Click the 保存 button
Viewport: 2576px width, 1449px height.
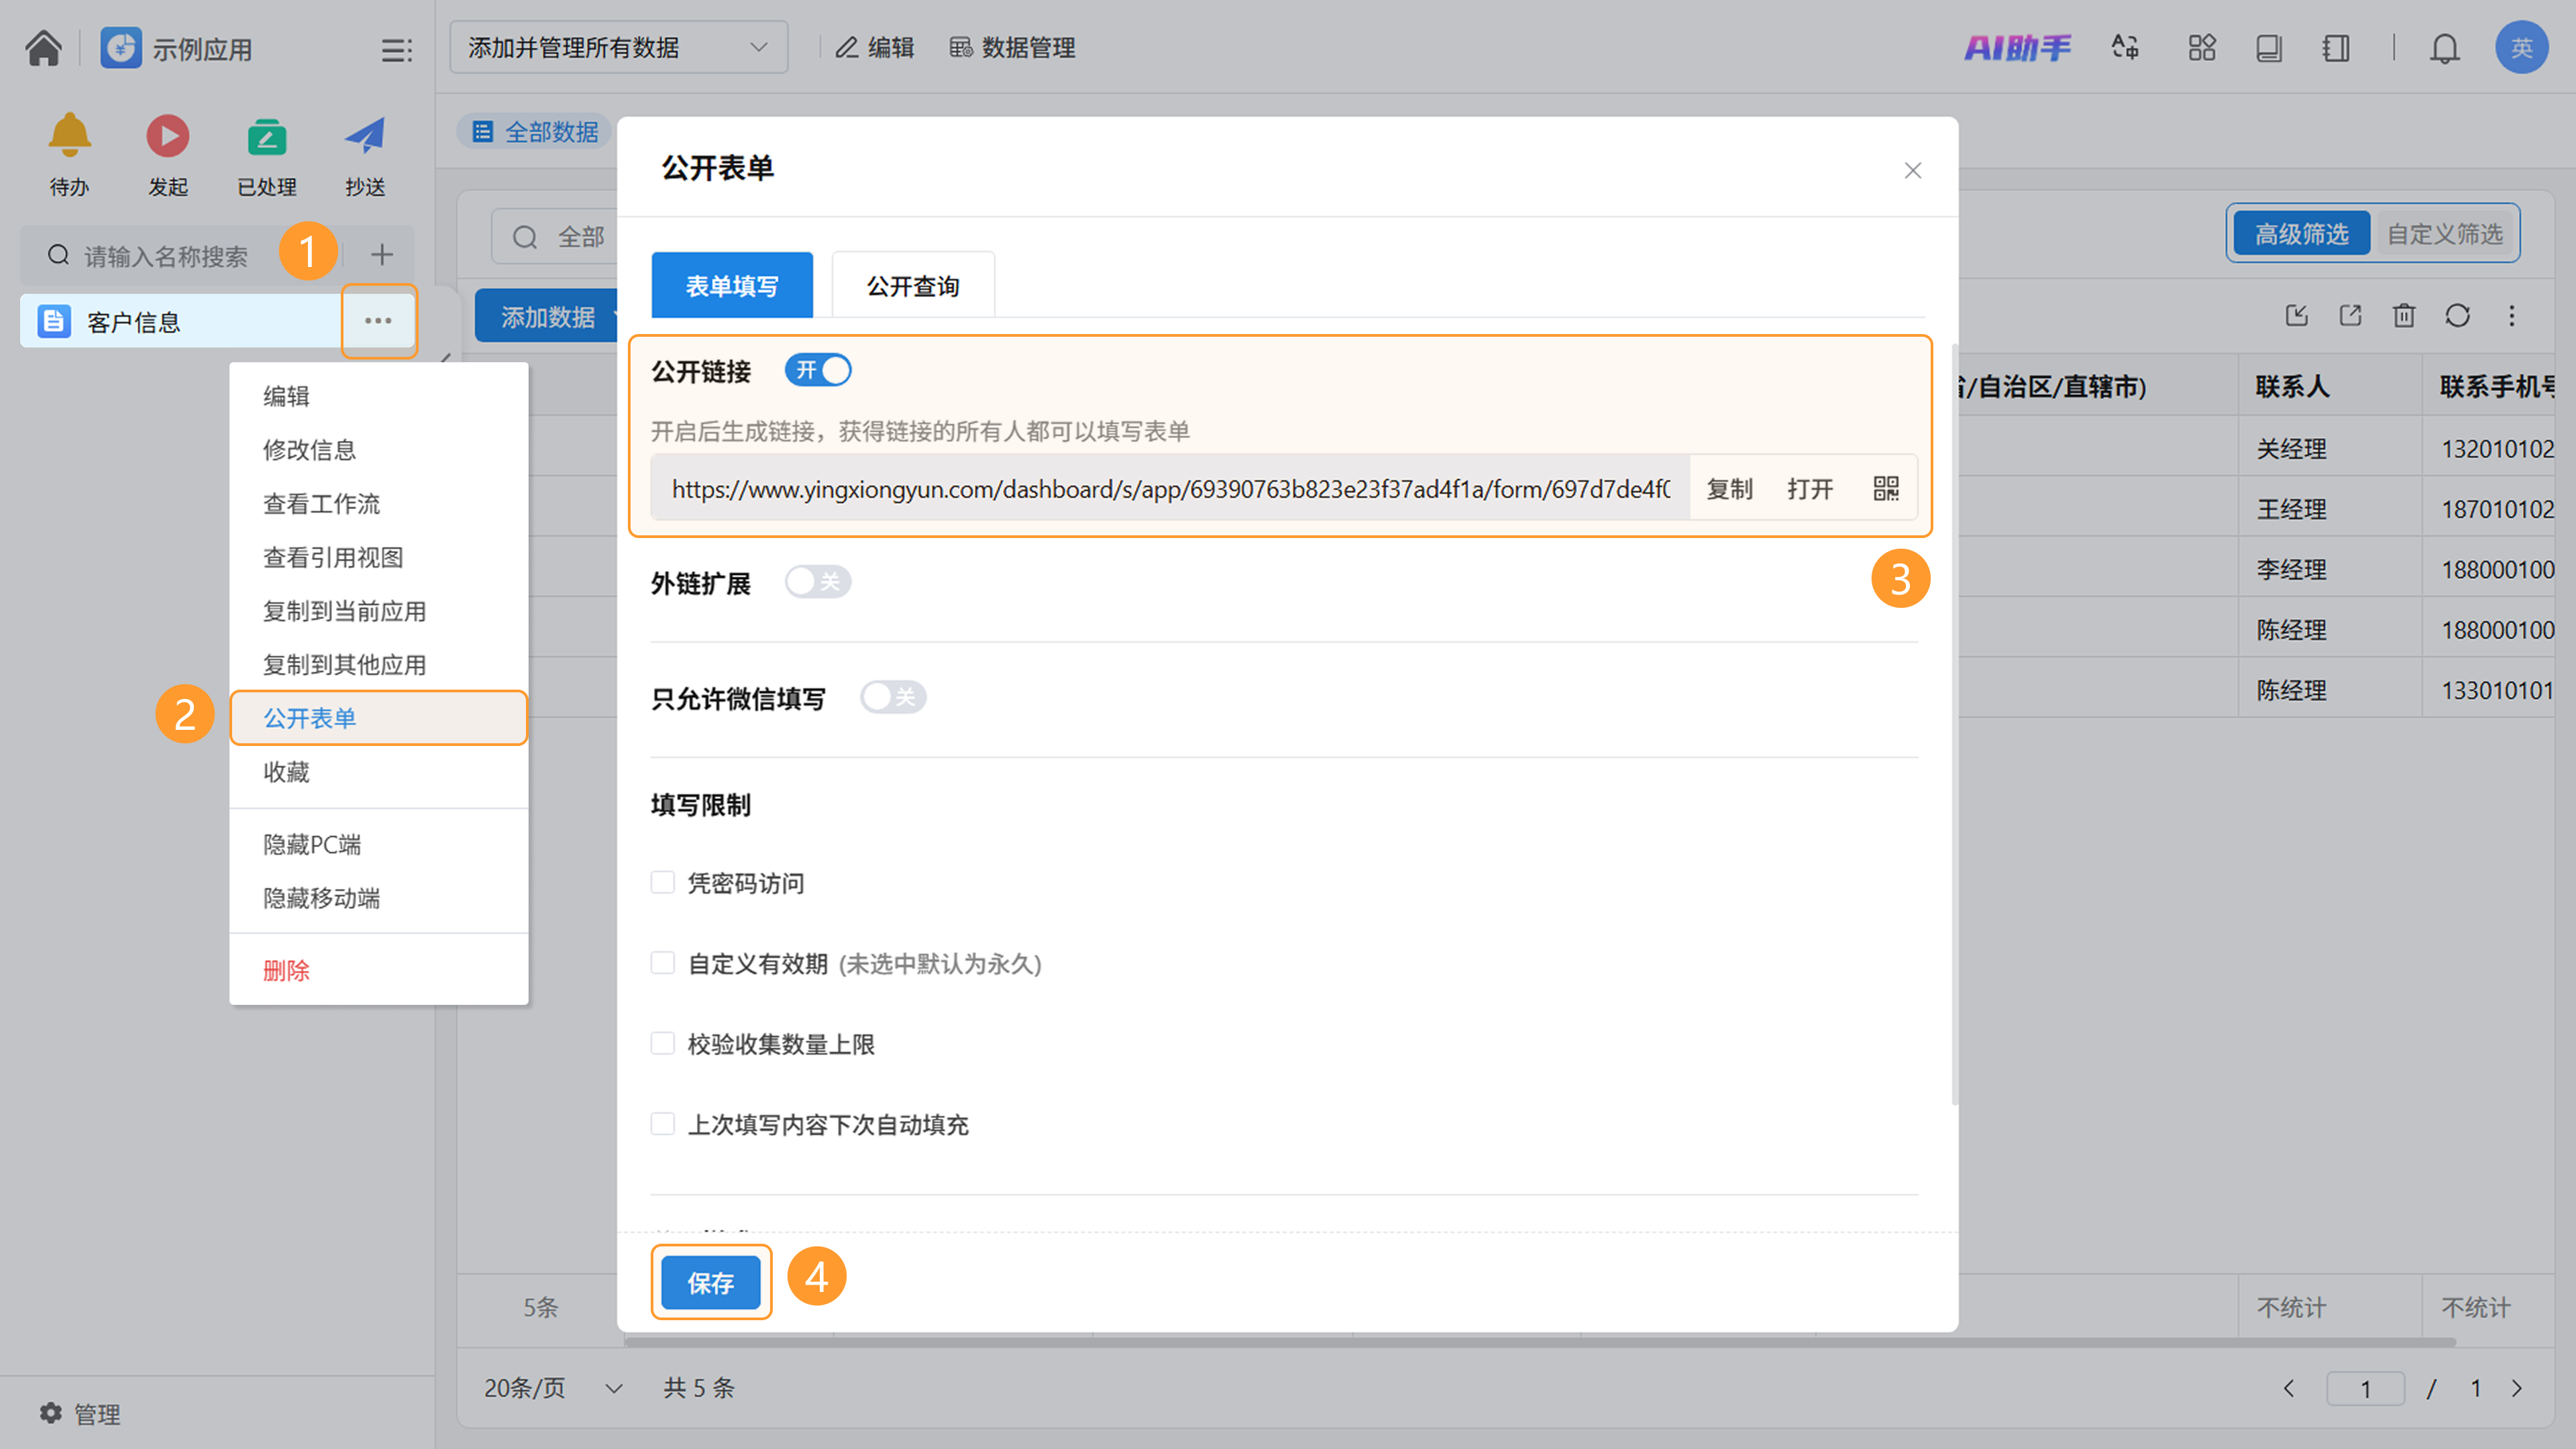pos(710,1282)
